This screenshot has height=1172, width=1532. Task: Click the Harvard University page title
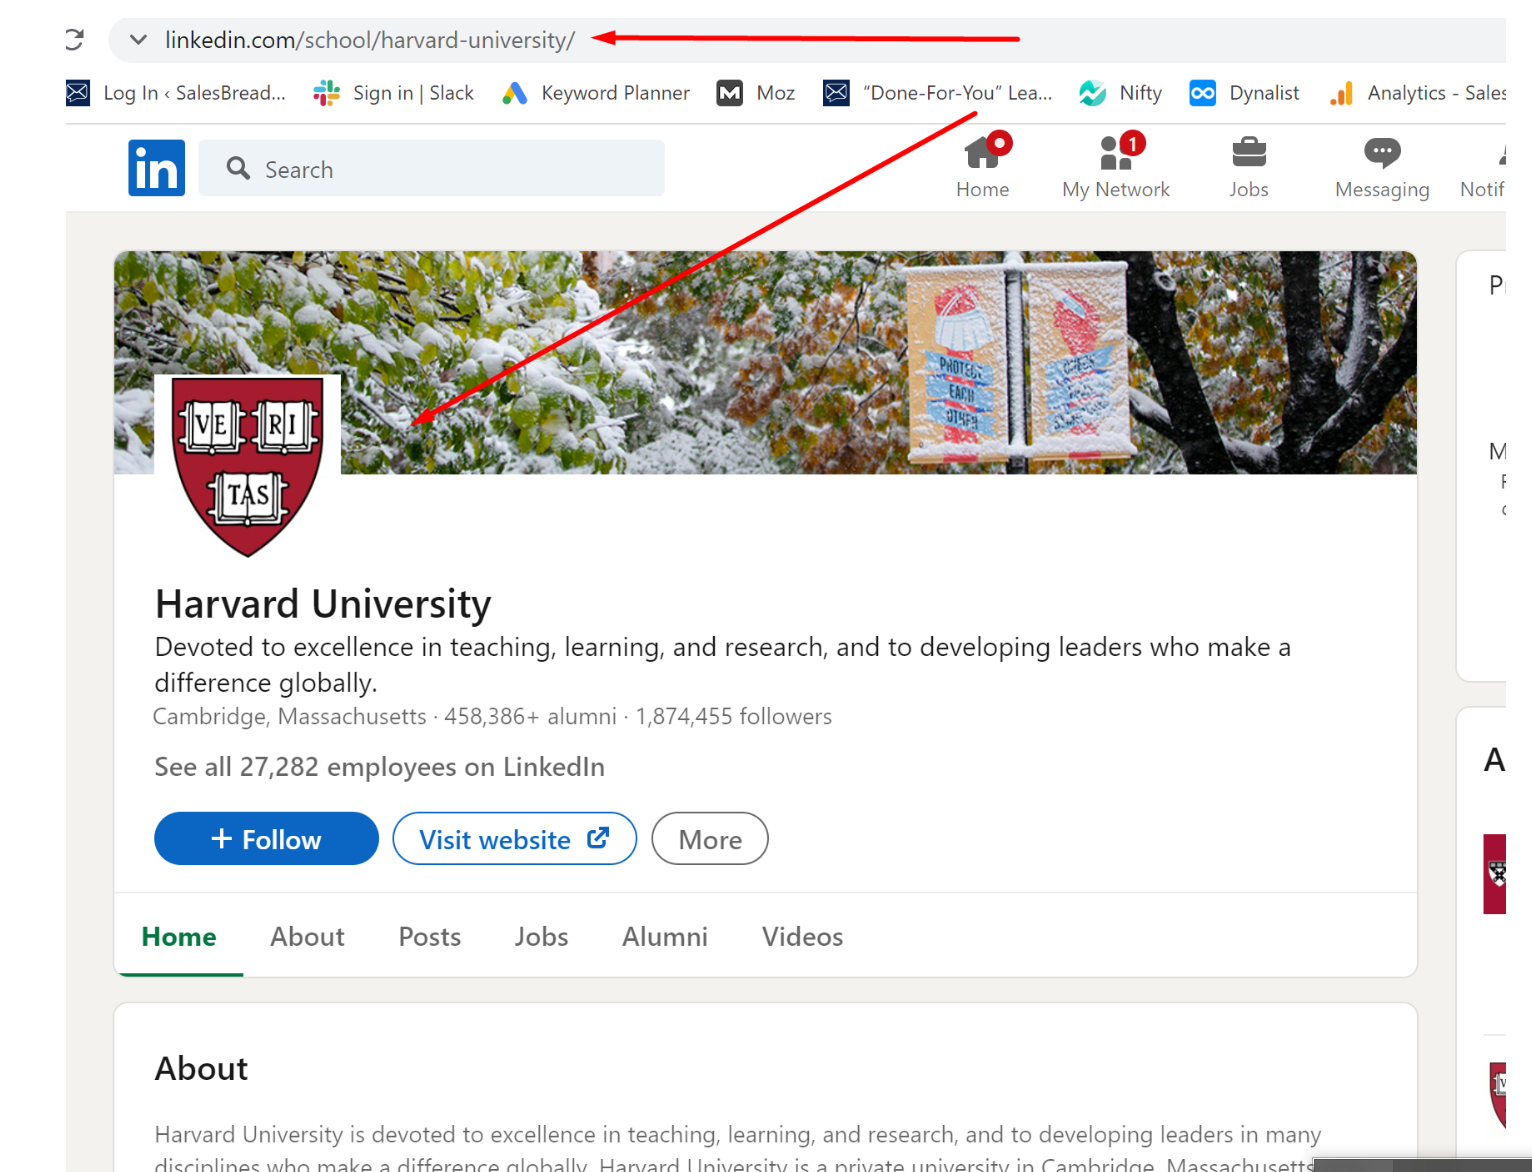[323, 604]
